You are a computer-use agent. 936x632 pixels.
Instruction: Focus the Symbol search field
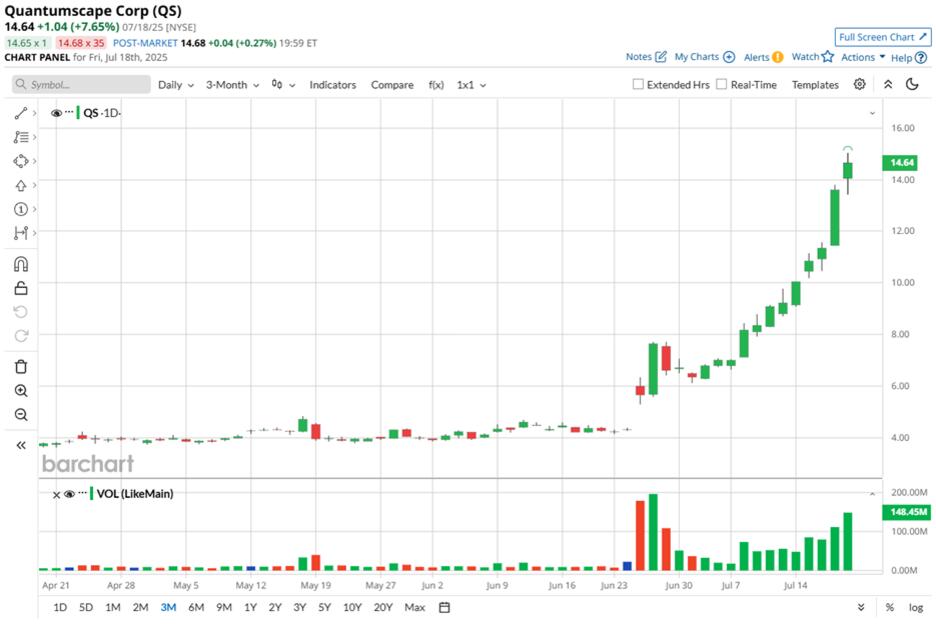tap(81, 84)
